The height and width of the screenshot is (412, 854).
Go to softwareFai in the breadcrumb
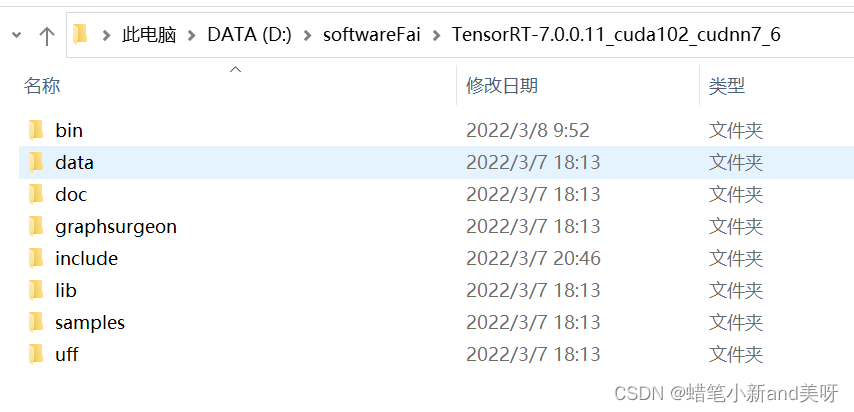point(371,35)
